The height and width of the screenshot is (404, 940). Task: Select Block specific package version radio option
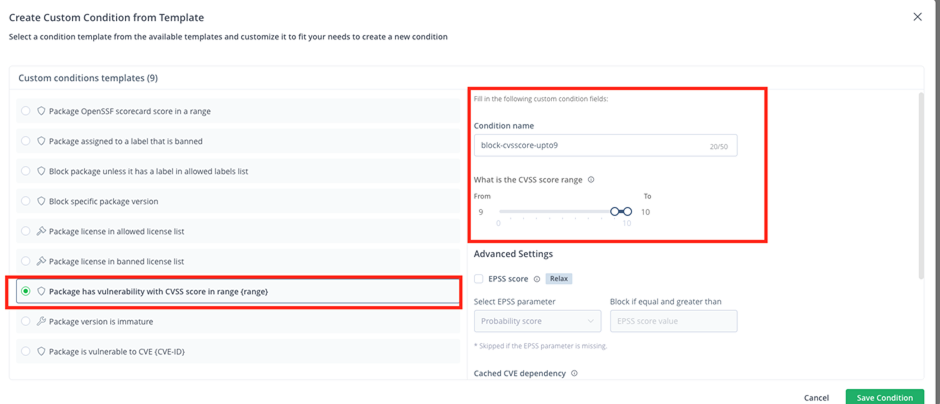tap(26, 201)
